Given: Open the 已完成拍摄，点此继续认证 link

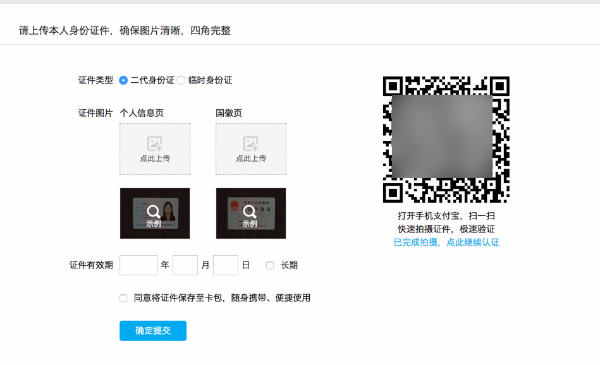Looking at the screenshot, I should pos(446,242).
